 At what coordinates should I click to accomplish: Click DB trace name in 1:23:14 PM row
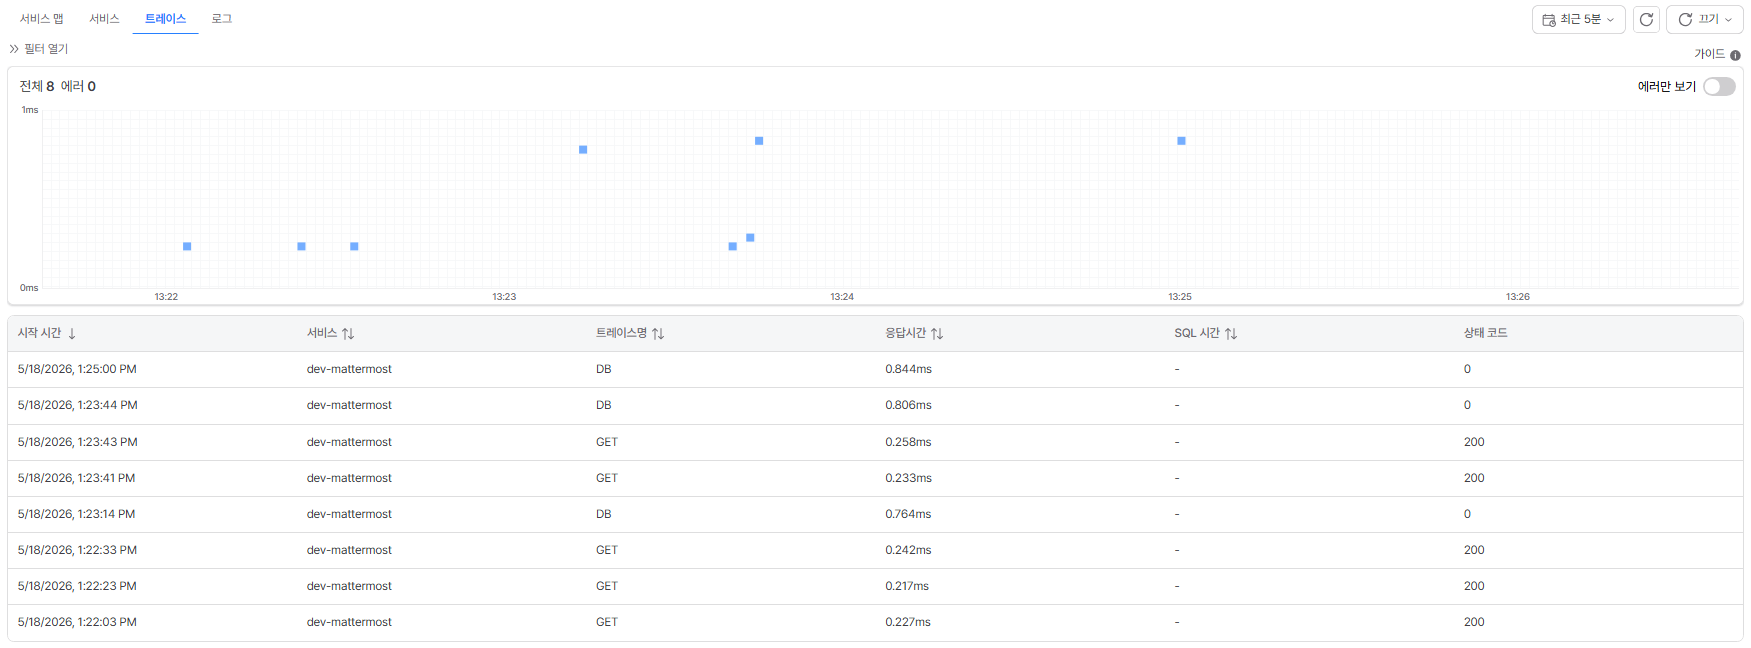tap(604, 514)
